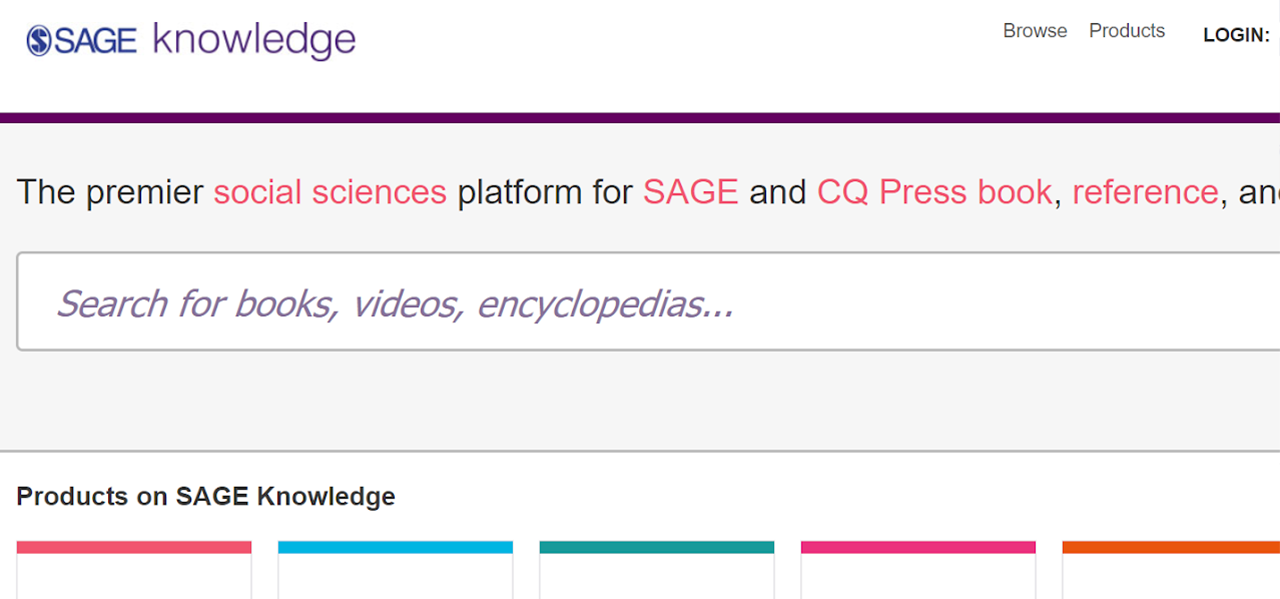Click the purple divider bar under header

[640, 118]
